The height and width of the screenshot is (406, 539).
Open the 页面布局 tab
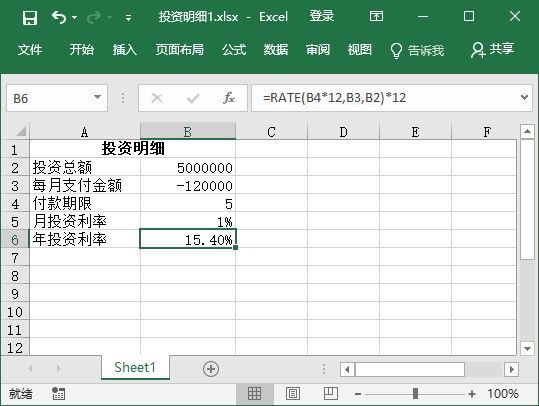point(179,50)
